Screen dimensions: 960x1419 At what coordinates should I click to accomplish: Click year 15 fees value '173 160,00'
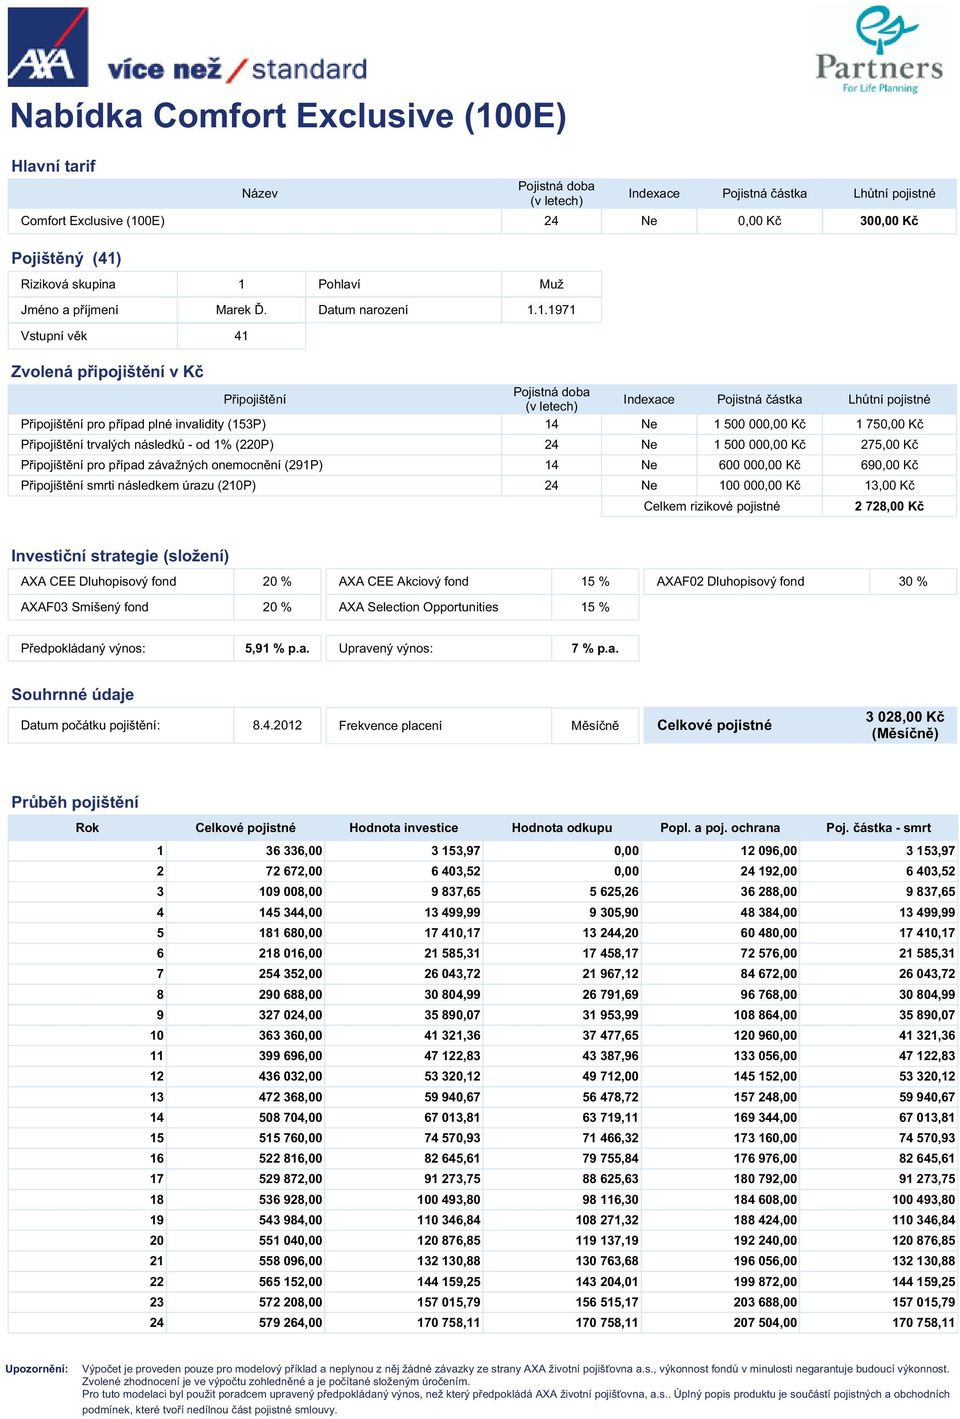[765, 1138]
